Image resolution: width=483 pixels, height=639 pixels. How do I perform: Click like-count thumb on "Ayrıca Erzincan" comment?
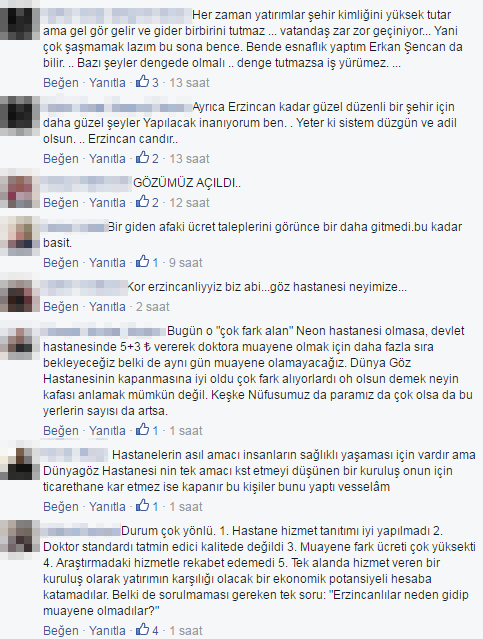click(143, 158)
